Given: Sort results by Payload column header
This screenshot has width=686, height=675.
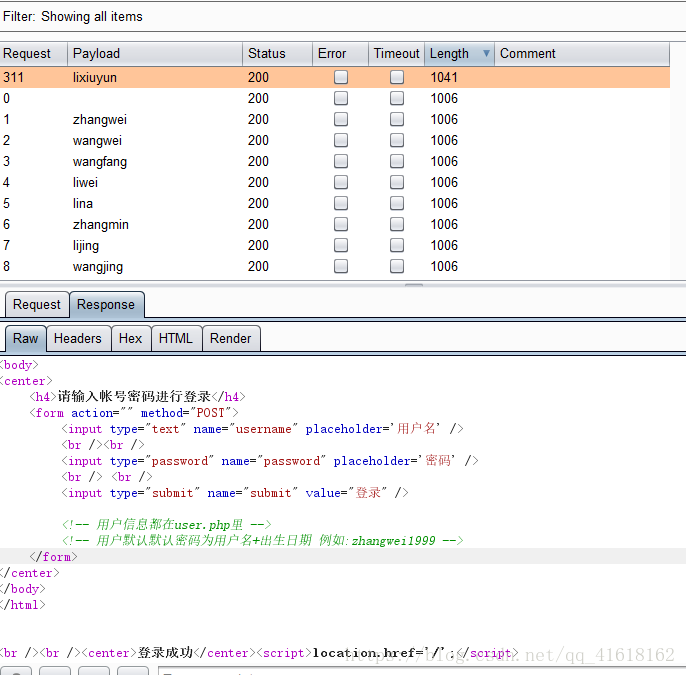Looking at the screenshot, I should click(155, 54).
